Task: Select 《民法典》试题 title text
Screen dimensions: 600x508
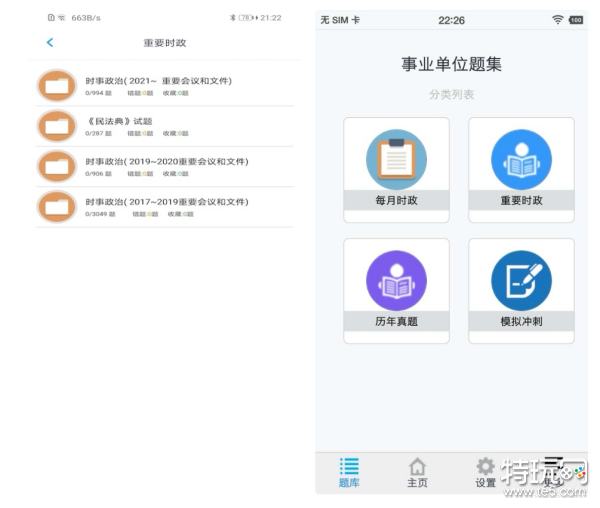Action: tap(118, 121)
